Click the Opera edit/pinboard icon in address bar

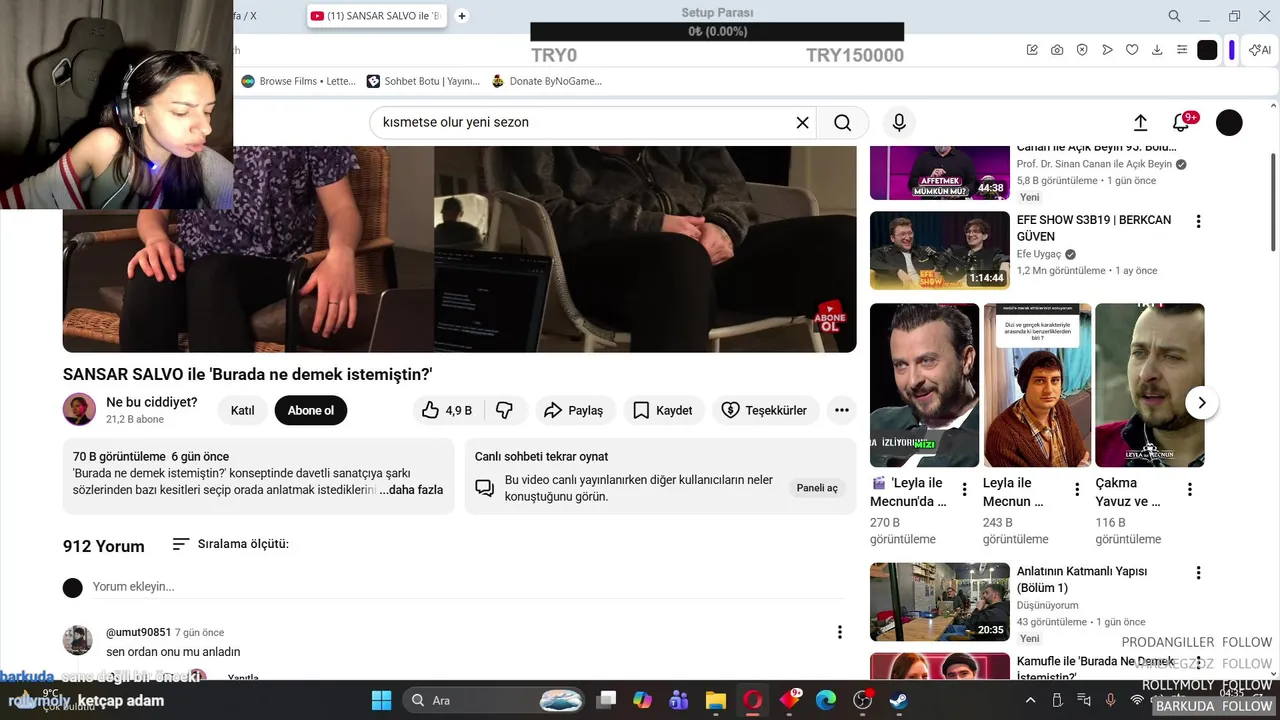pos(1032,50)
